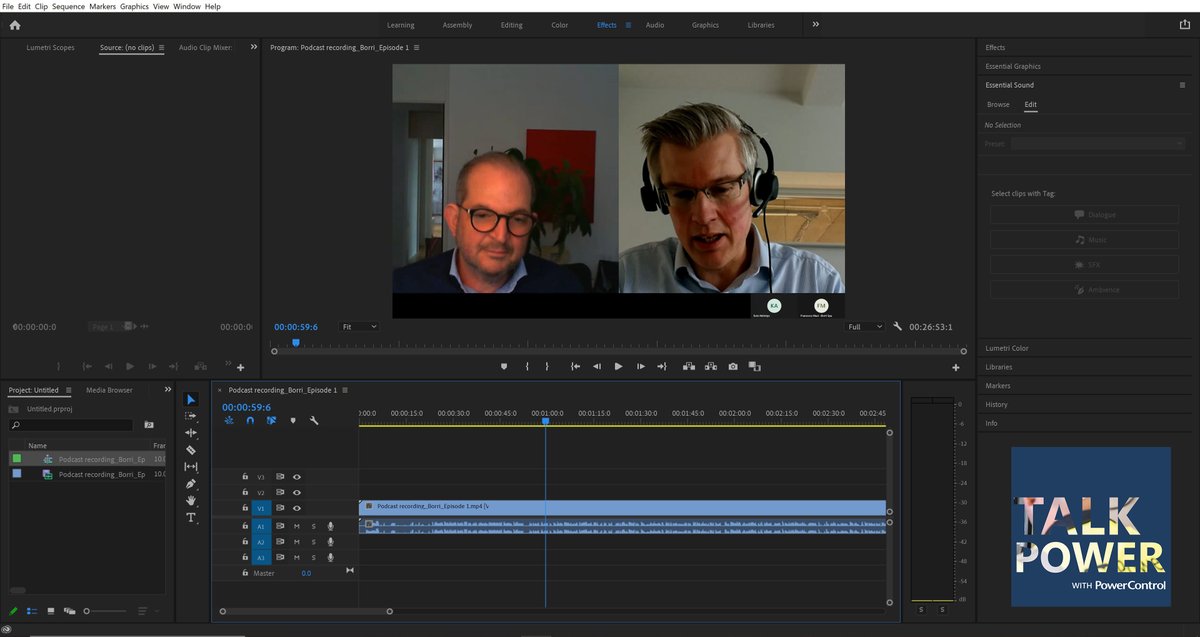
Task: Go to In point in Program monitor
Action: point(575,367)
